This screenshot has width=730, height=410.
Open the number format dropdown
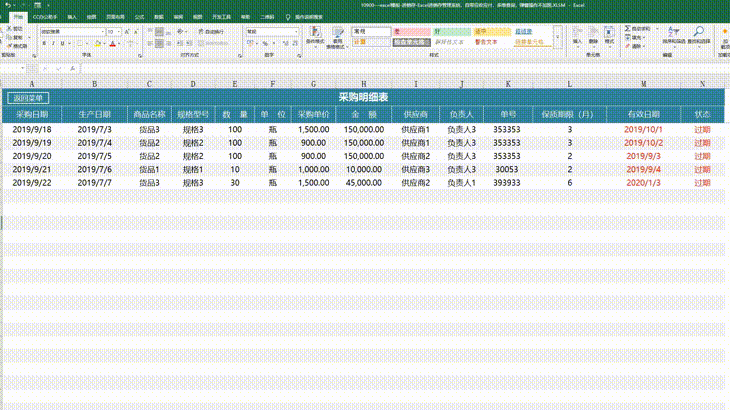[x=296, y=32]
